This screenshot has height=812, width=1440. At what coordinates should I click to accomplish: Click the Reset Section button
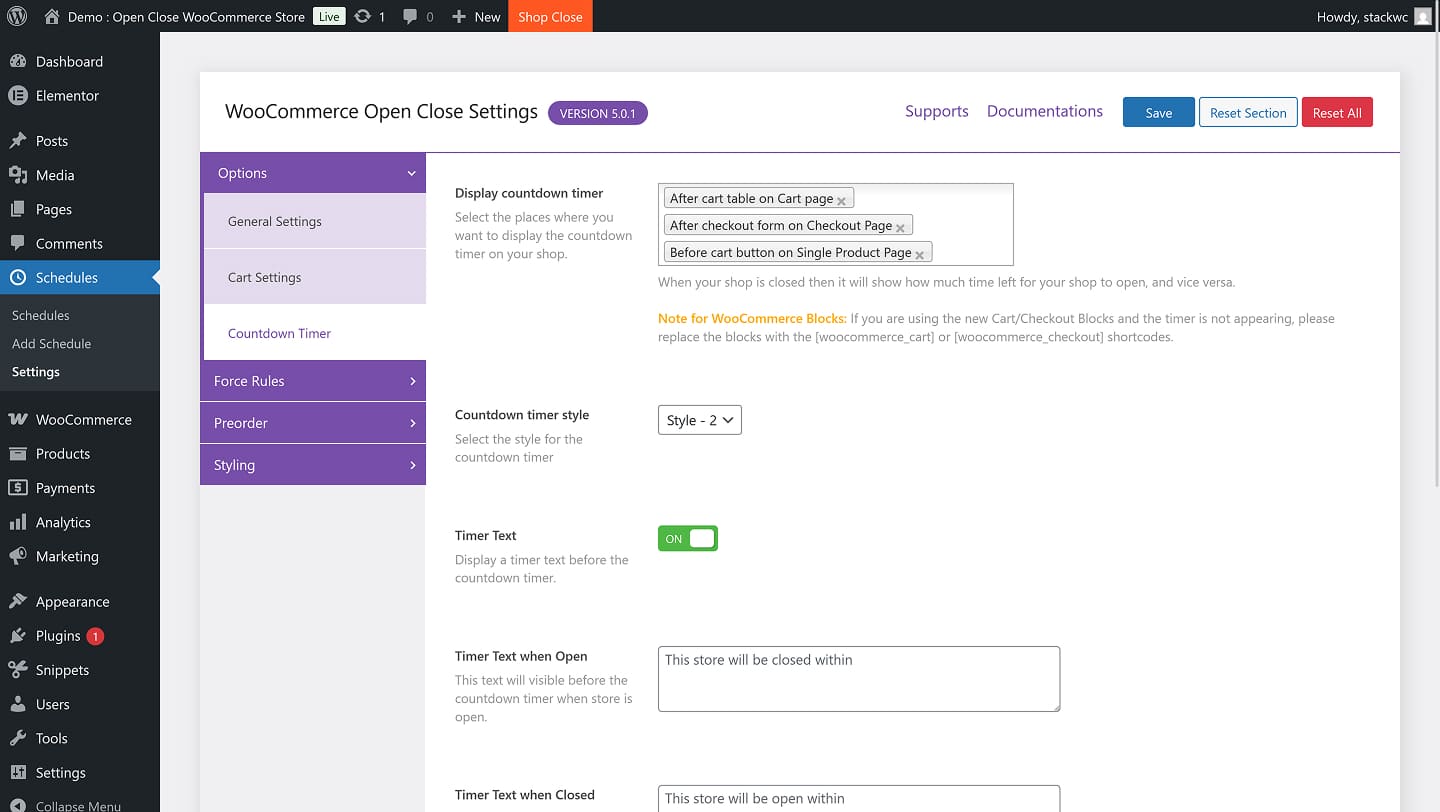pos(1248,112)
